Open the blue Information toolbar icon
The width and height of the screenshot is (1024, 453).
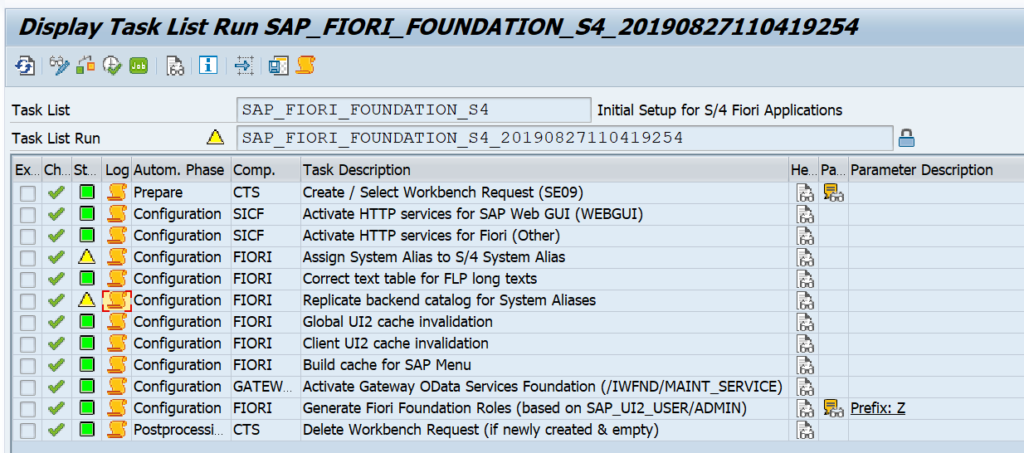208,65
